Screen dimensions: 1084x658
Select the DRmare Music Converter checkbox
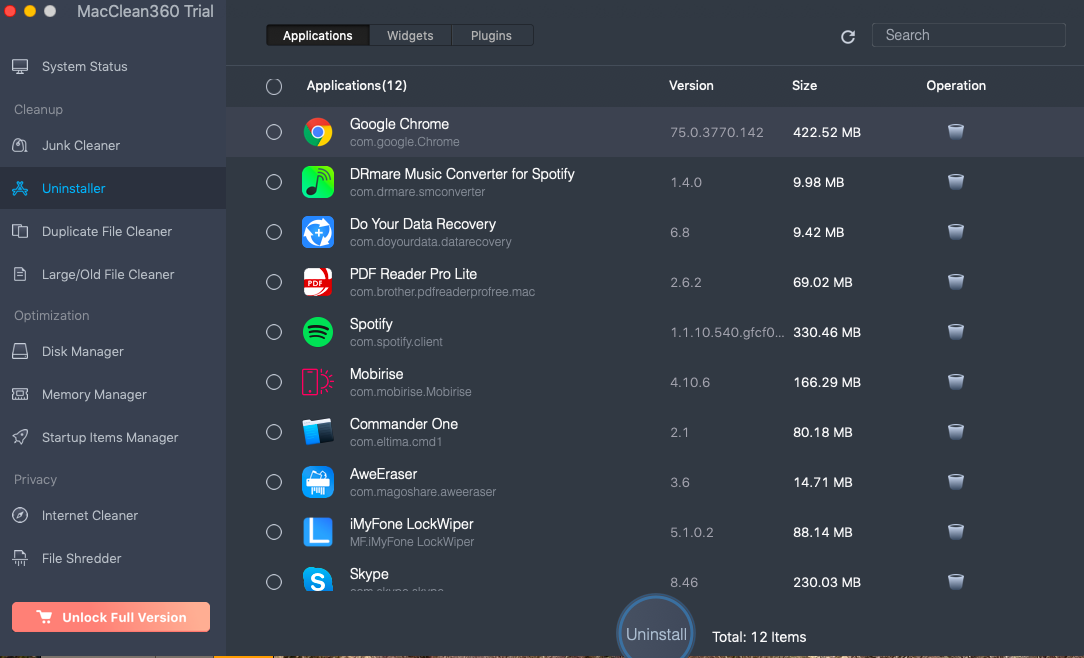click(x=274, y=182)
